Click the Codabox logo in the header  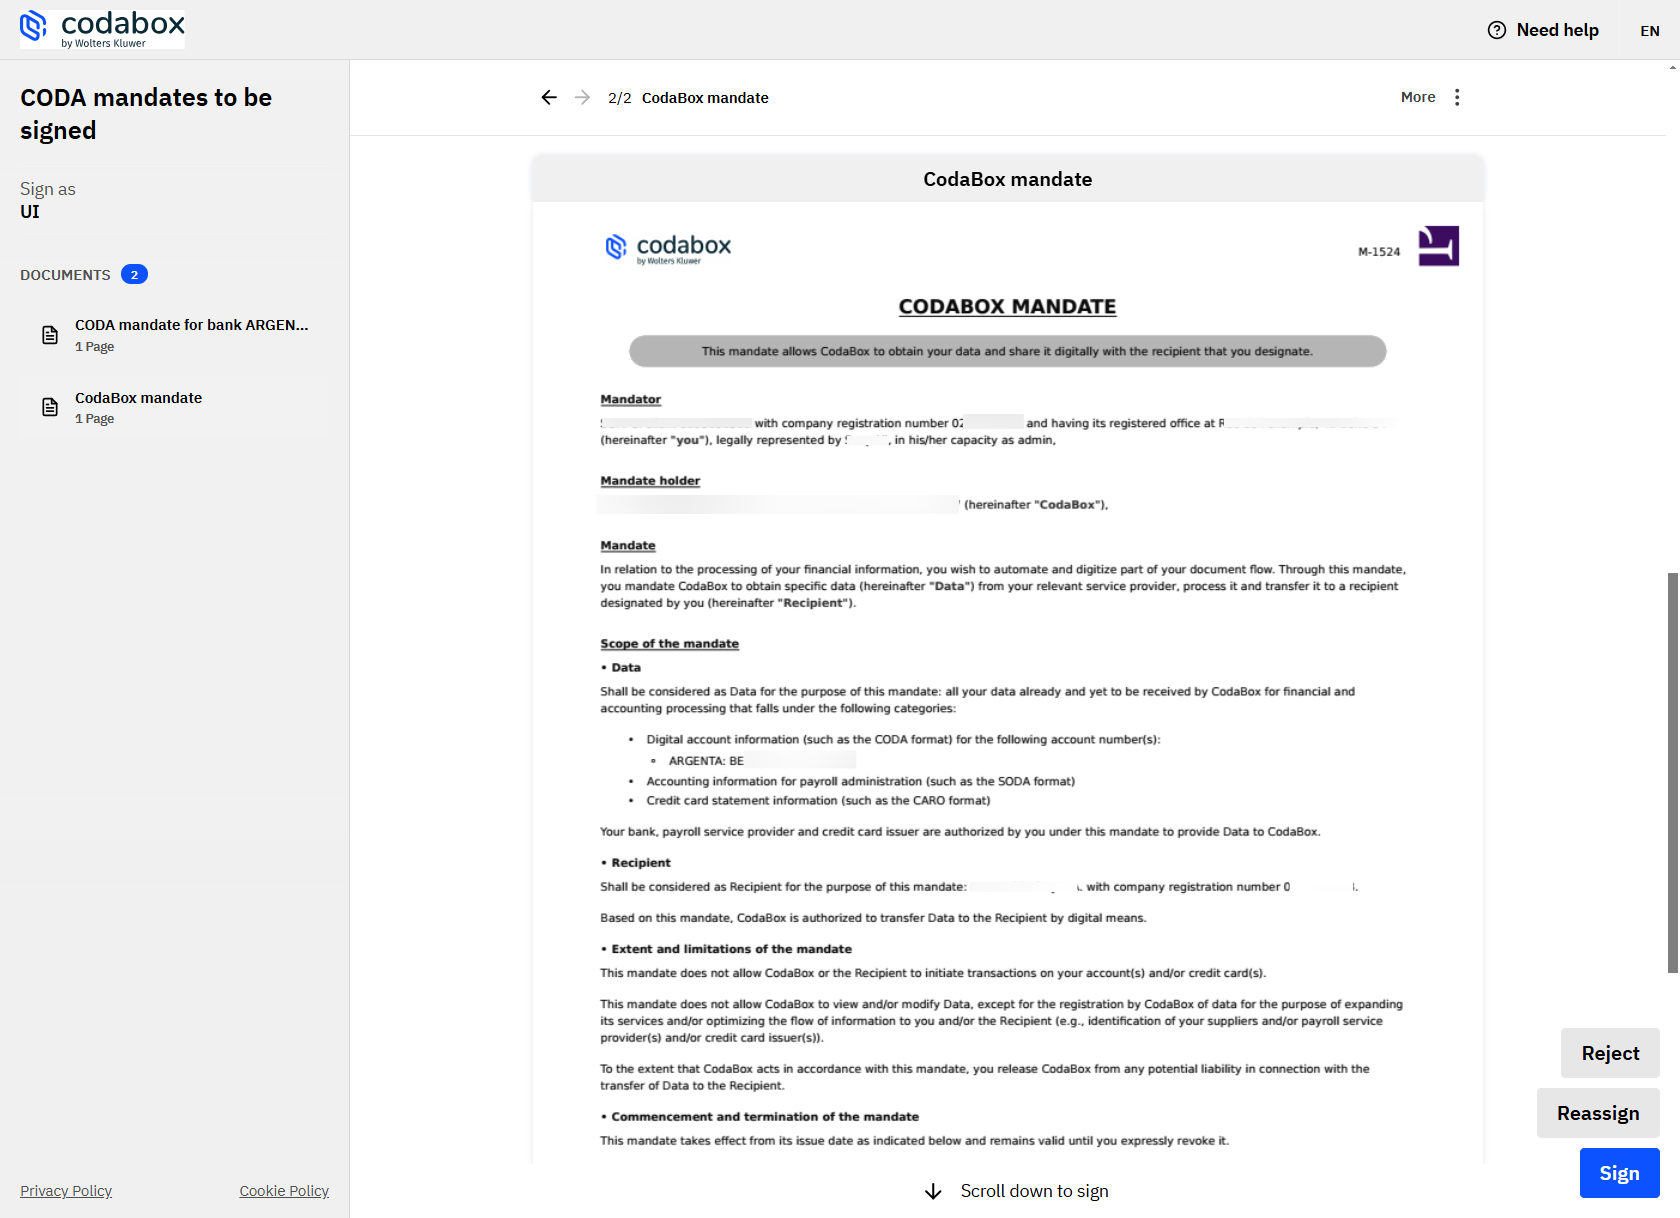click(x=102, y=29)
